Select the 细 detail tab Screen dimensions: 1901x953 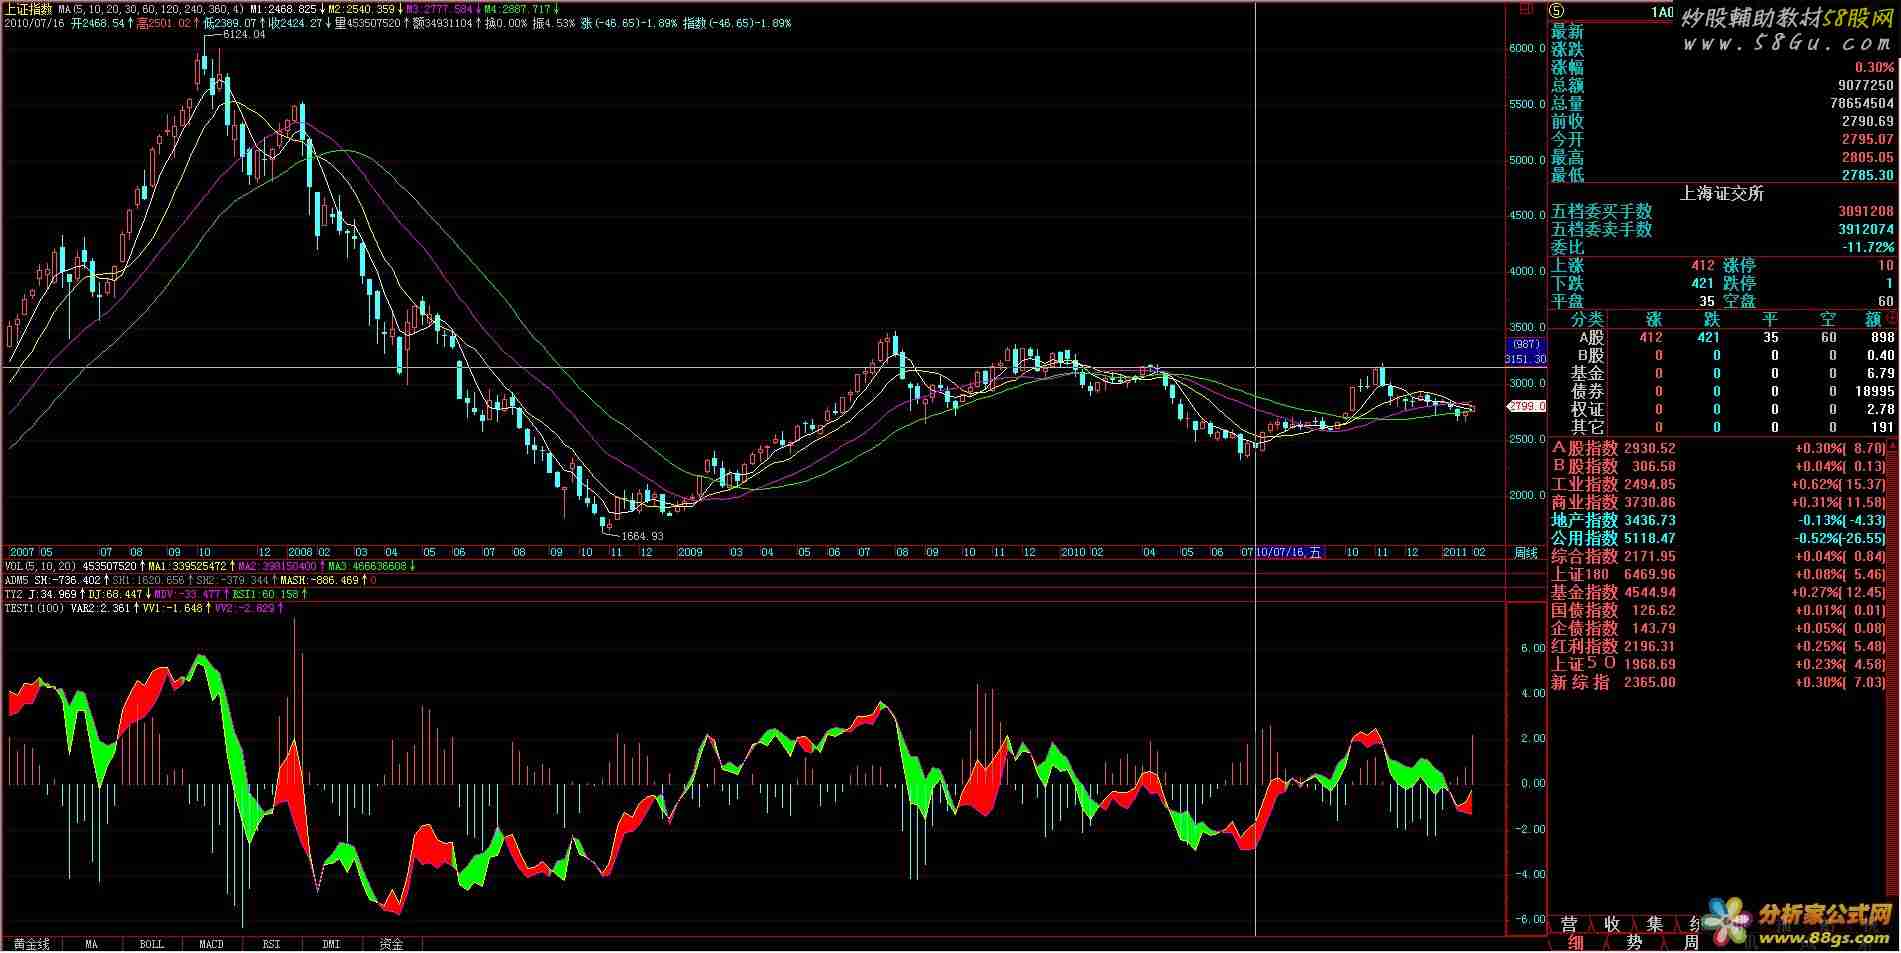click(x=1576, y=943)
